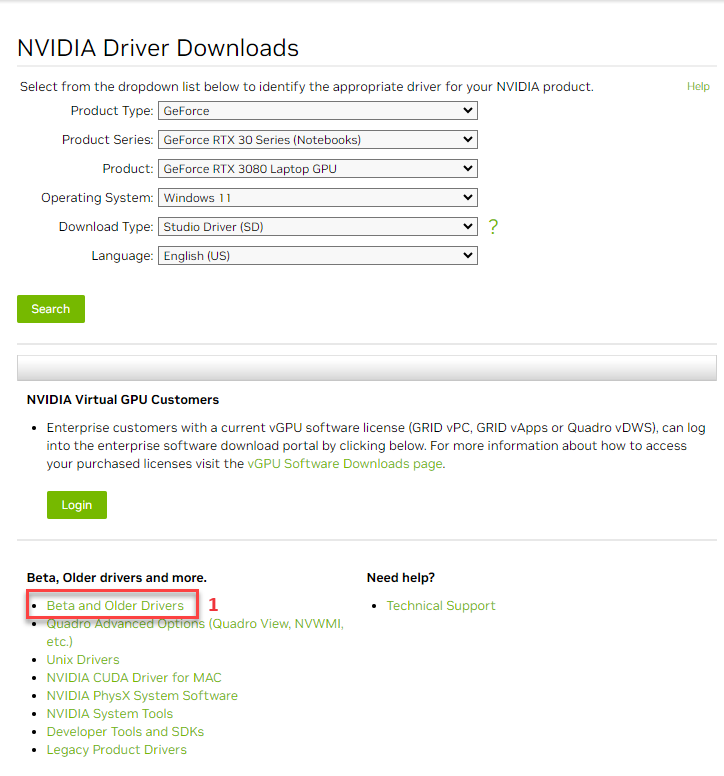Viewport: 724px width, 776px height.
Task: Open NVIDIA CUDA Driver for MAC
Action: 134,678
